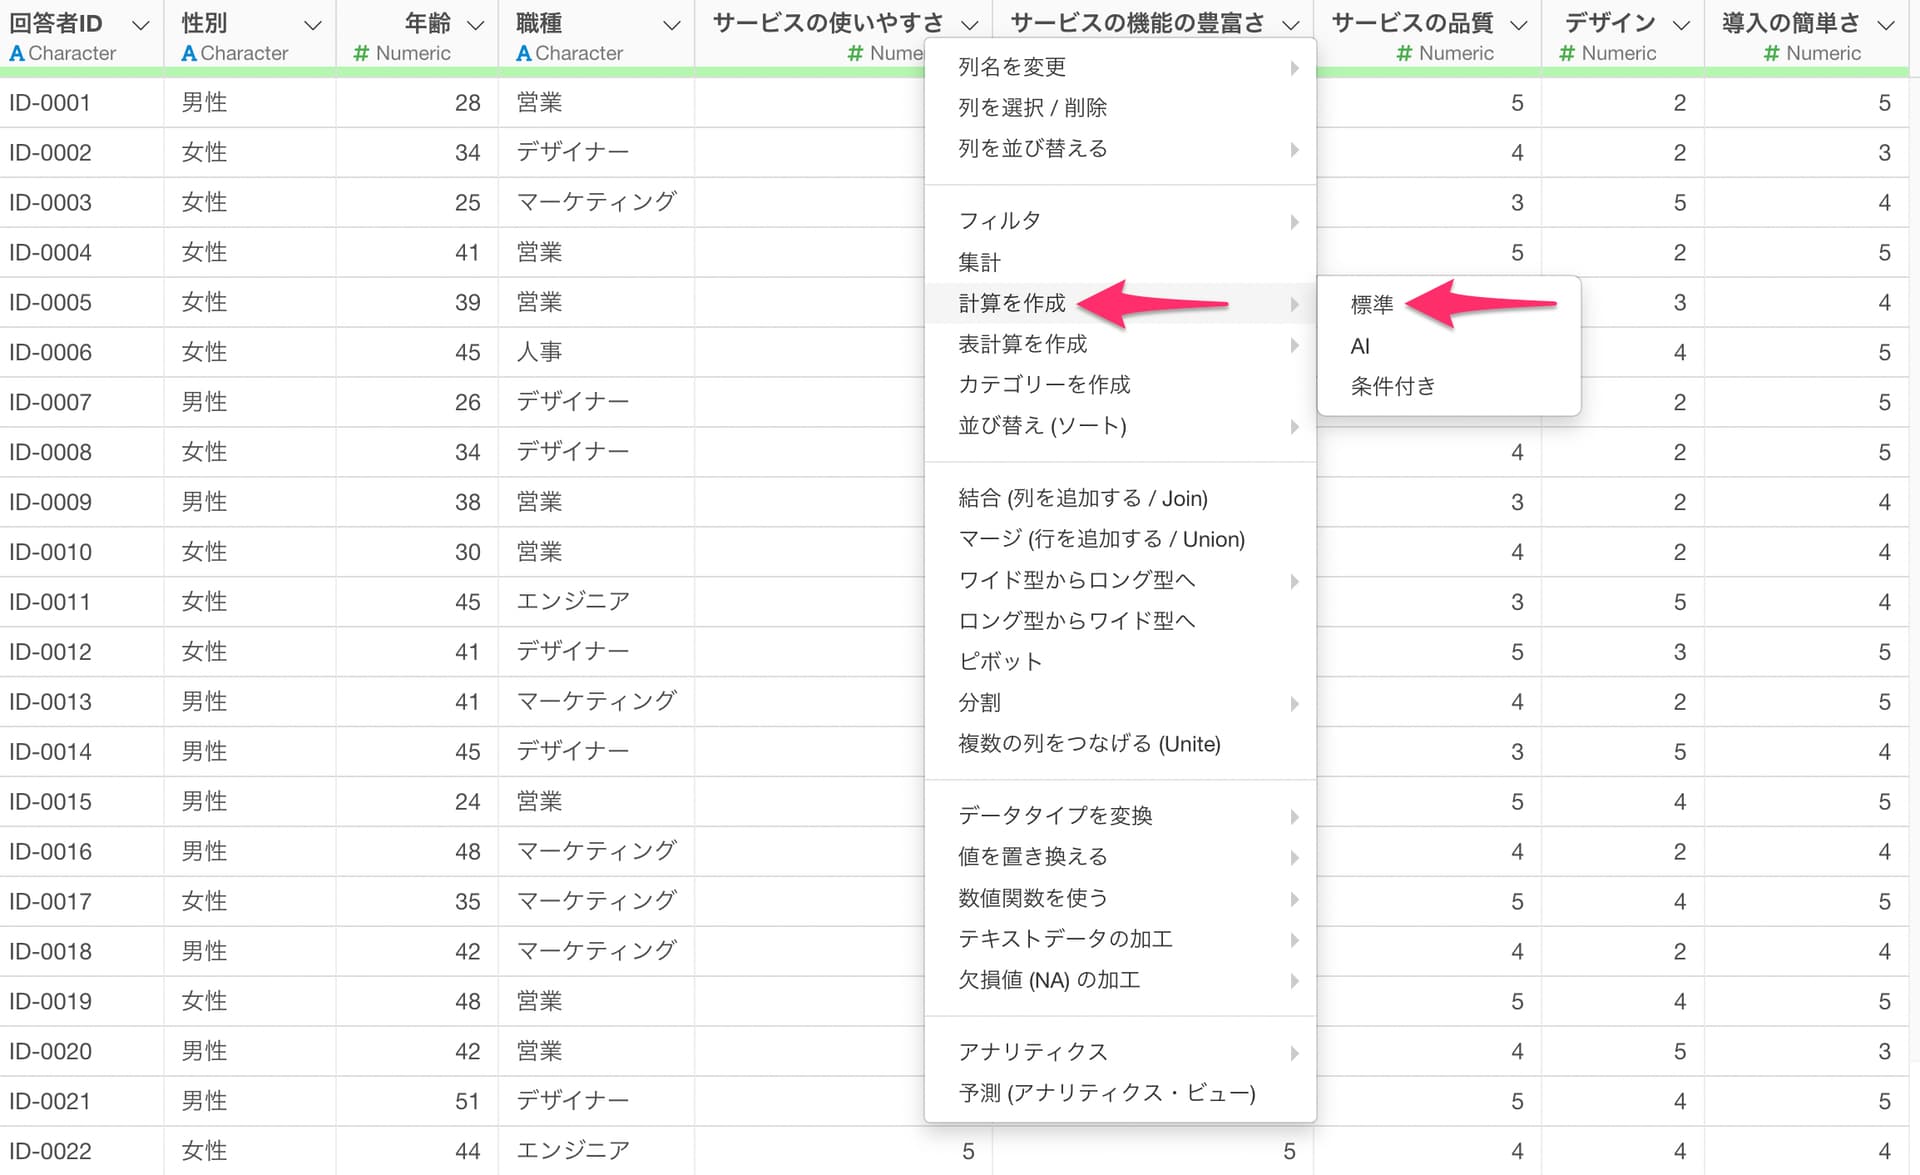Select 条件付き from the submenu
Image resolution: width=1920 pixels, height=1175 pixels.
1393,387
